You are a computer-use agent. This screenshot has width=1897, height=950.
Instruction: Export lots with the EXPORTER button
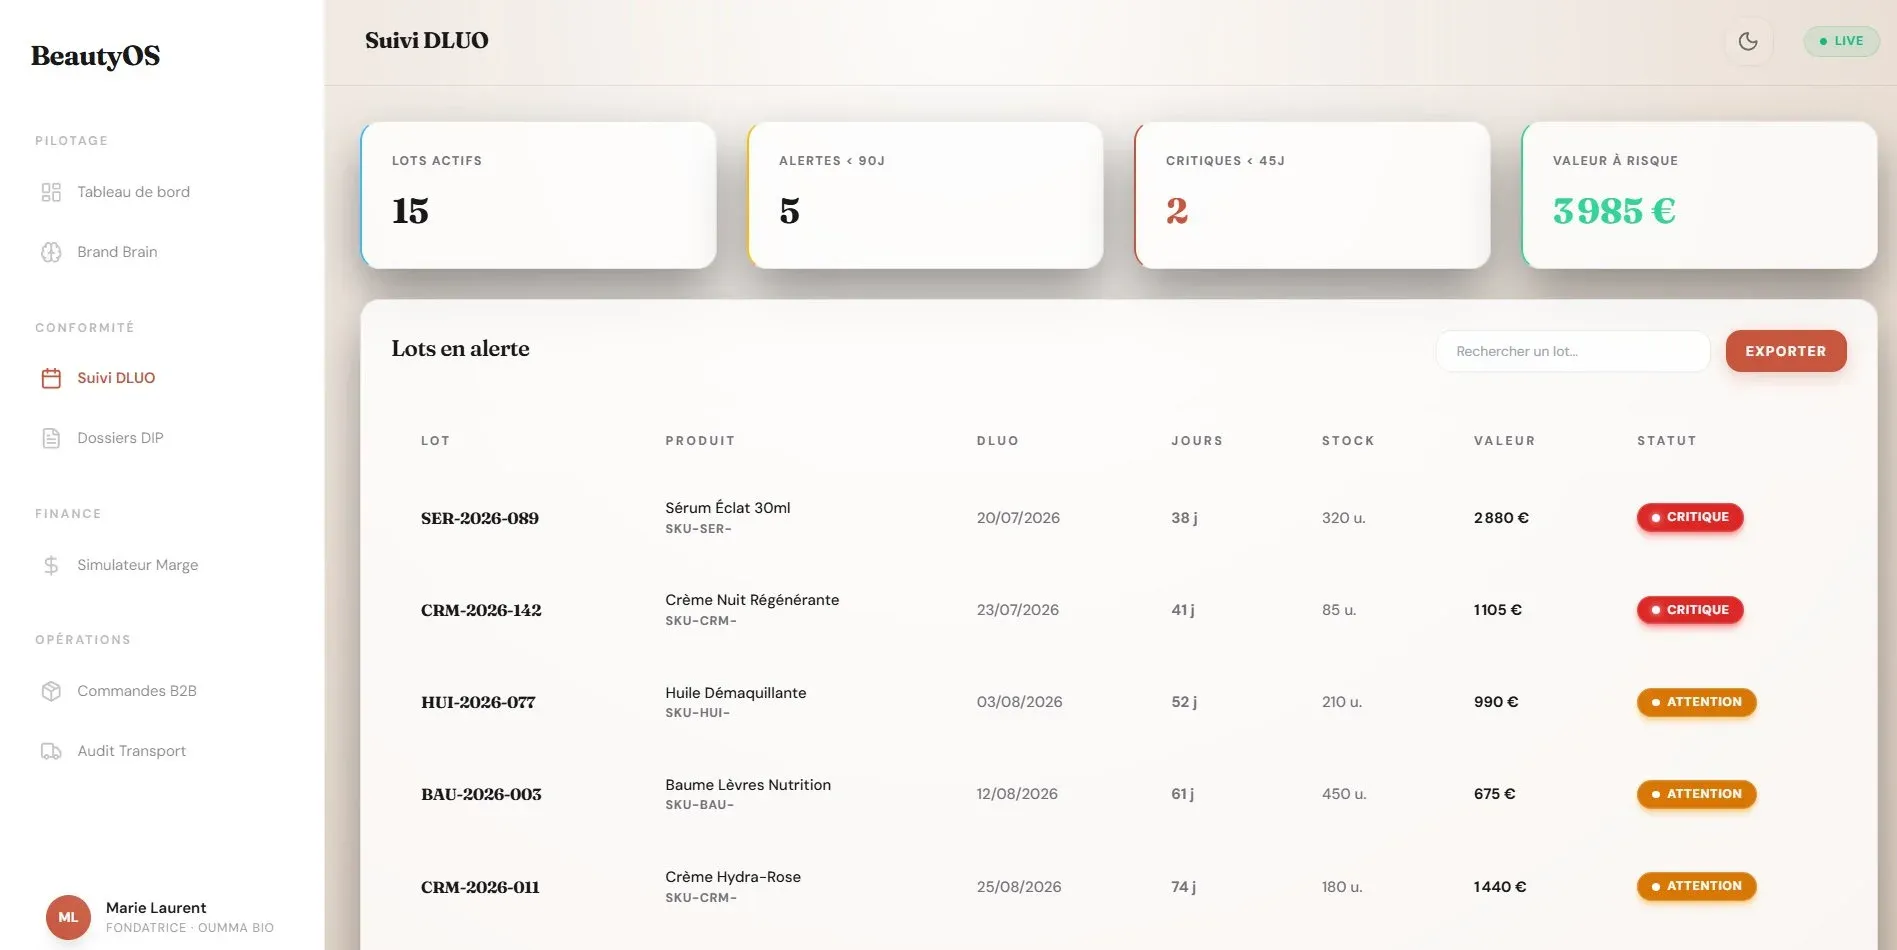pos(1786,351)
